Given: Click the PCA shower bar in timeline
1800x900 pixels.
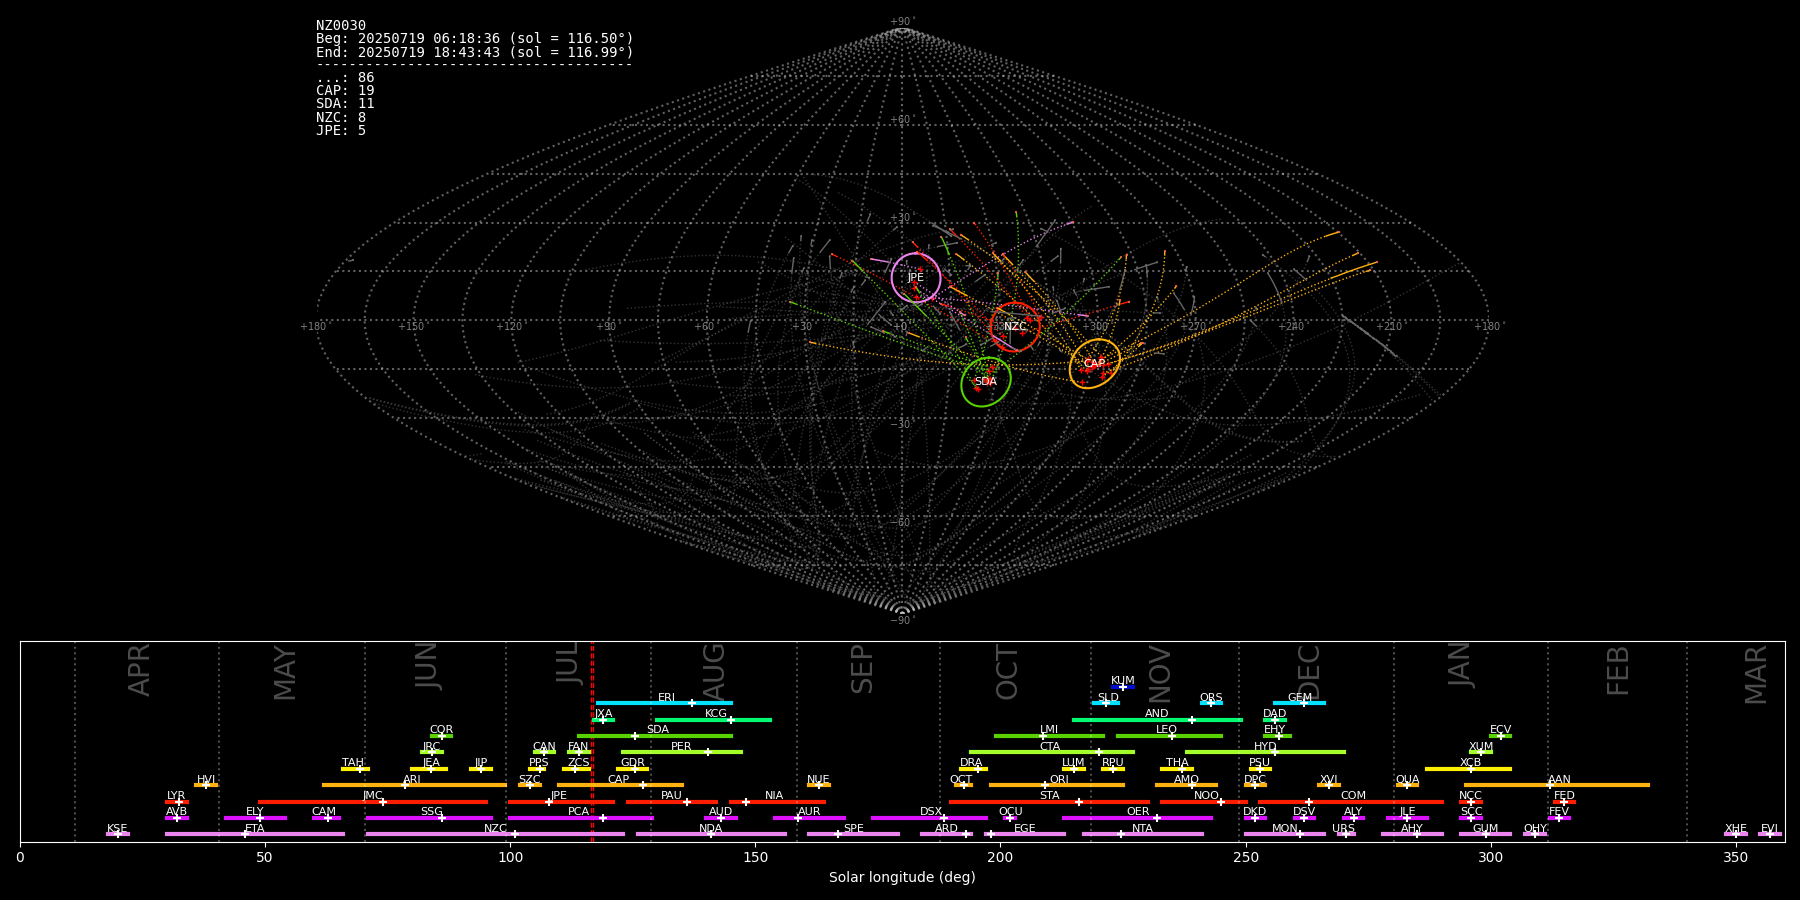Looking at the screenshot, I should (x=580, y=818).
